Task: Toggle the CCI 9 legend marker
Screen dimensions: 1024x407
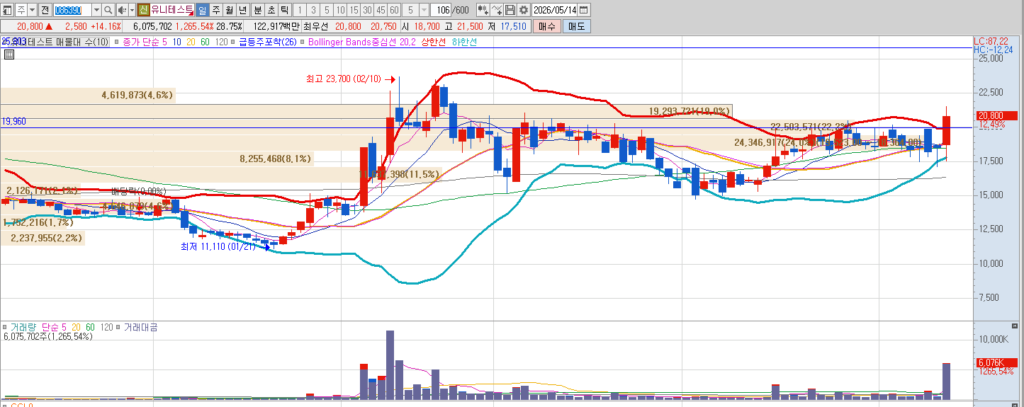Action: tap(5, 405)
